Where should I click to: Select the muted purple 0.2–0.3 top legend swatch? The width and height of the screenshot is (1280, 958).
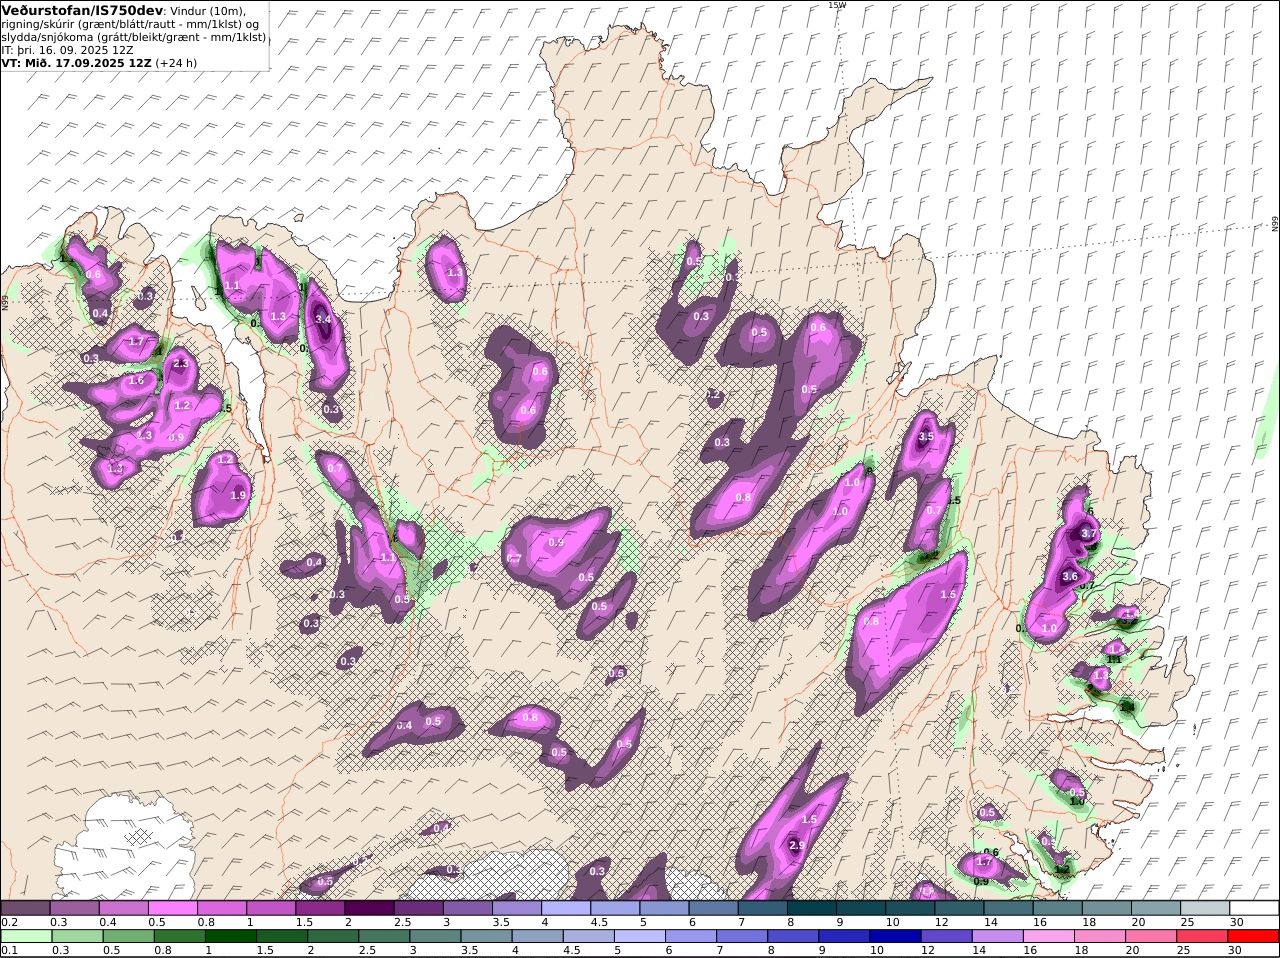click(x=26, y=908)
